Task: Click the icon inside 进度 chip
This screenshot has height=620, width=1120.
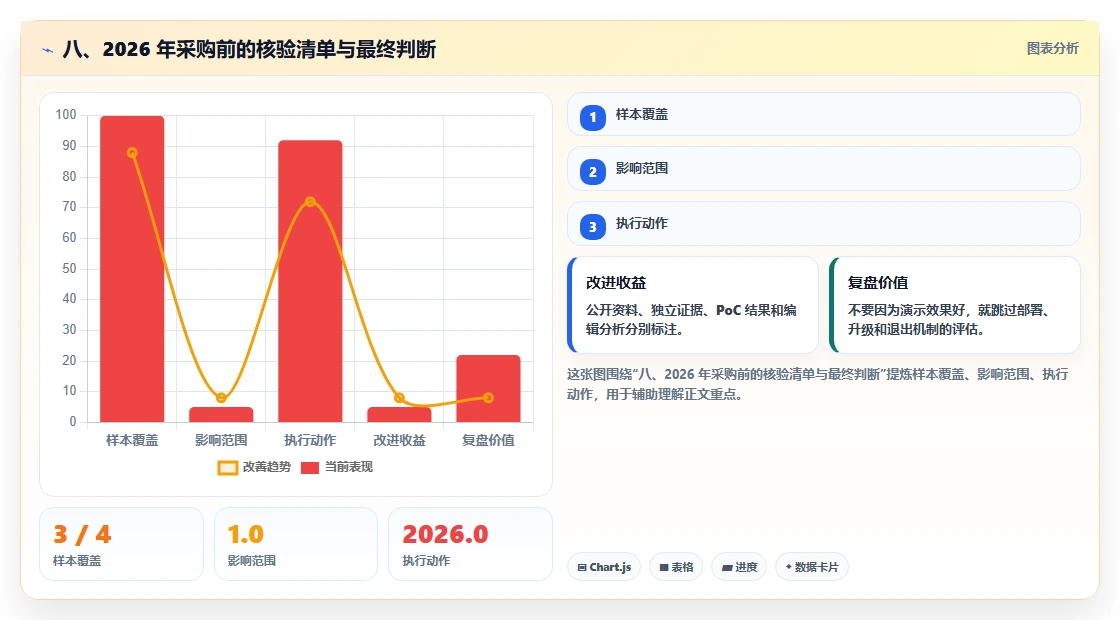Action: point(726,568)
